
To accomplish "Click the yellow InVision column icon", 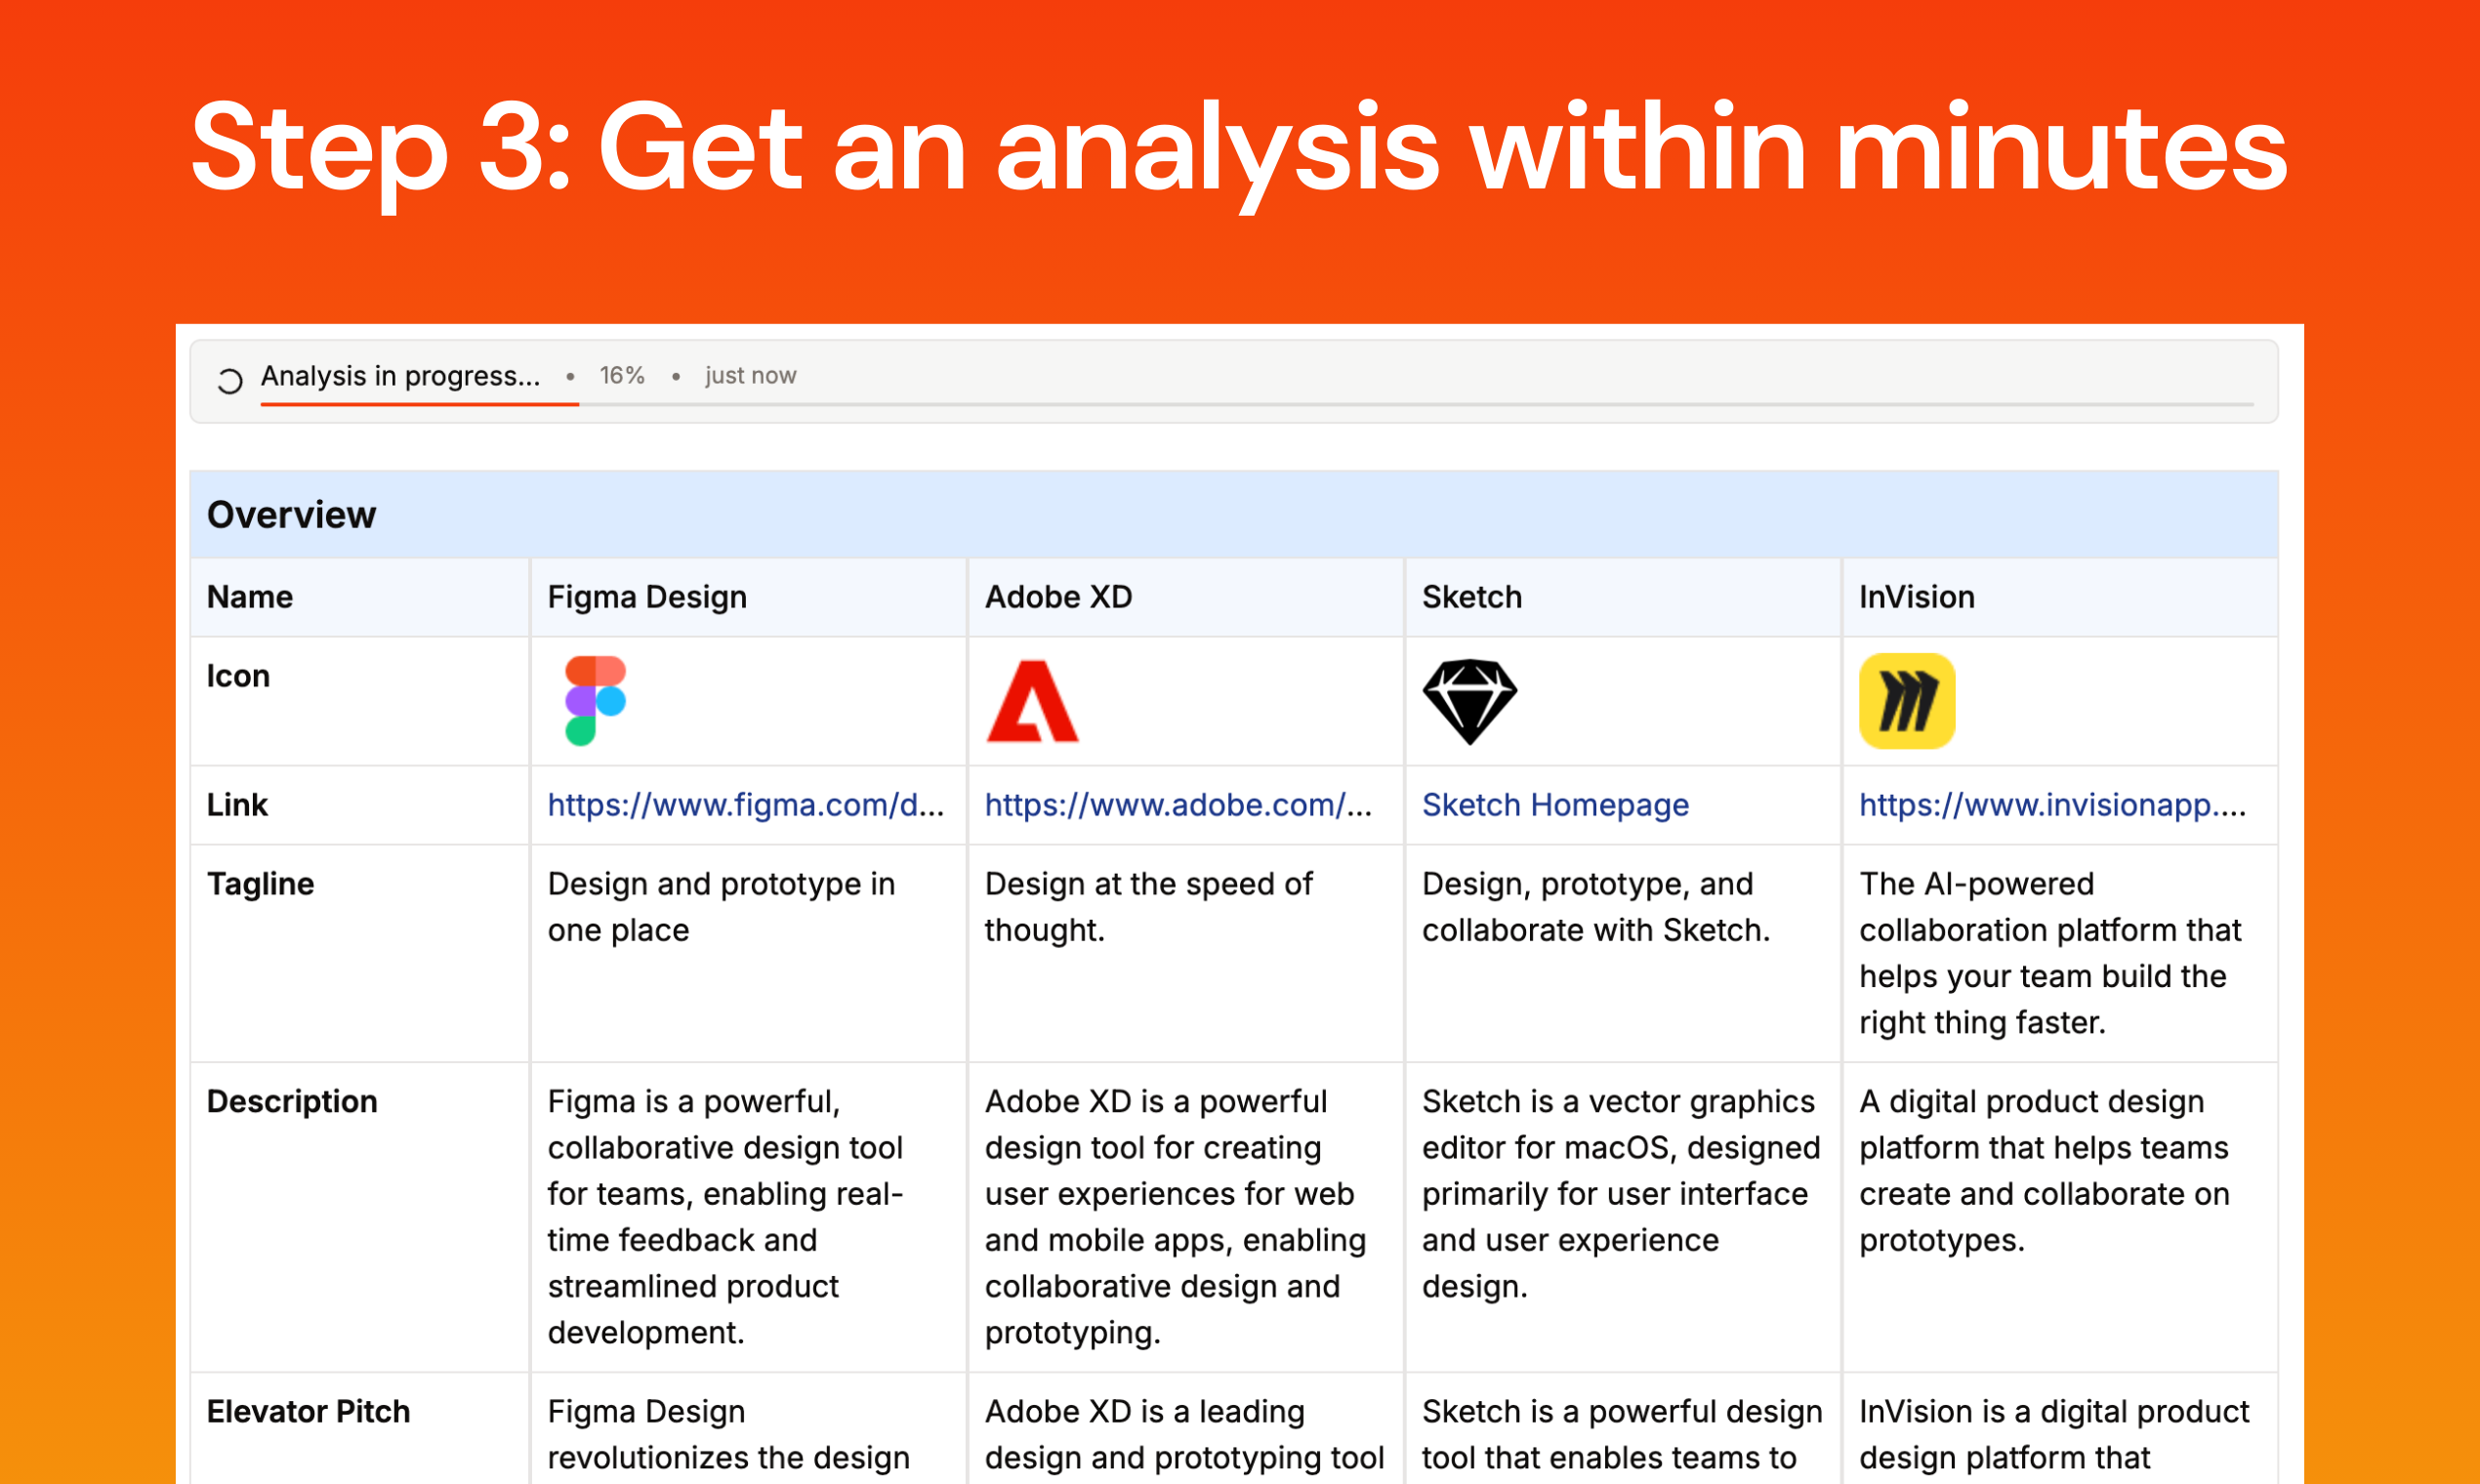I will [1906, 701].
